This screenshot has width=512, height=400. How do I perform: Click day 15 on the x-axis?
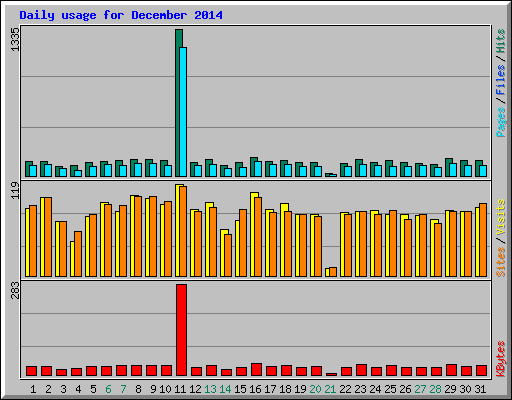240,389
